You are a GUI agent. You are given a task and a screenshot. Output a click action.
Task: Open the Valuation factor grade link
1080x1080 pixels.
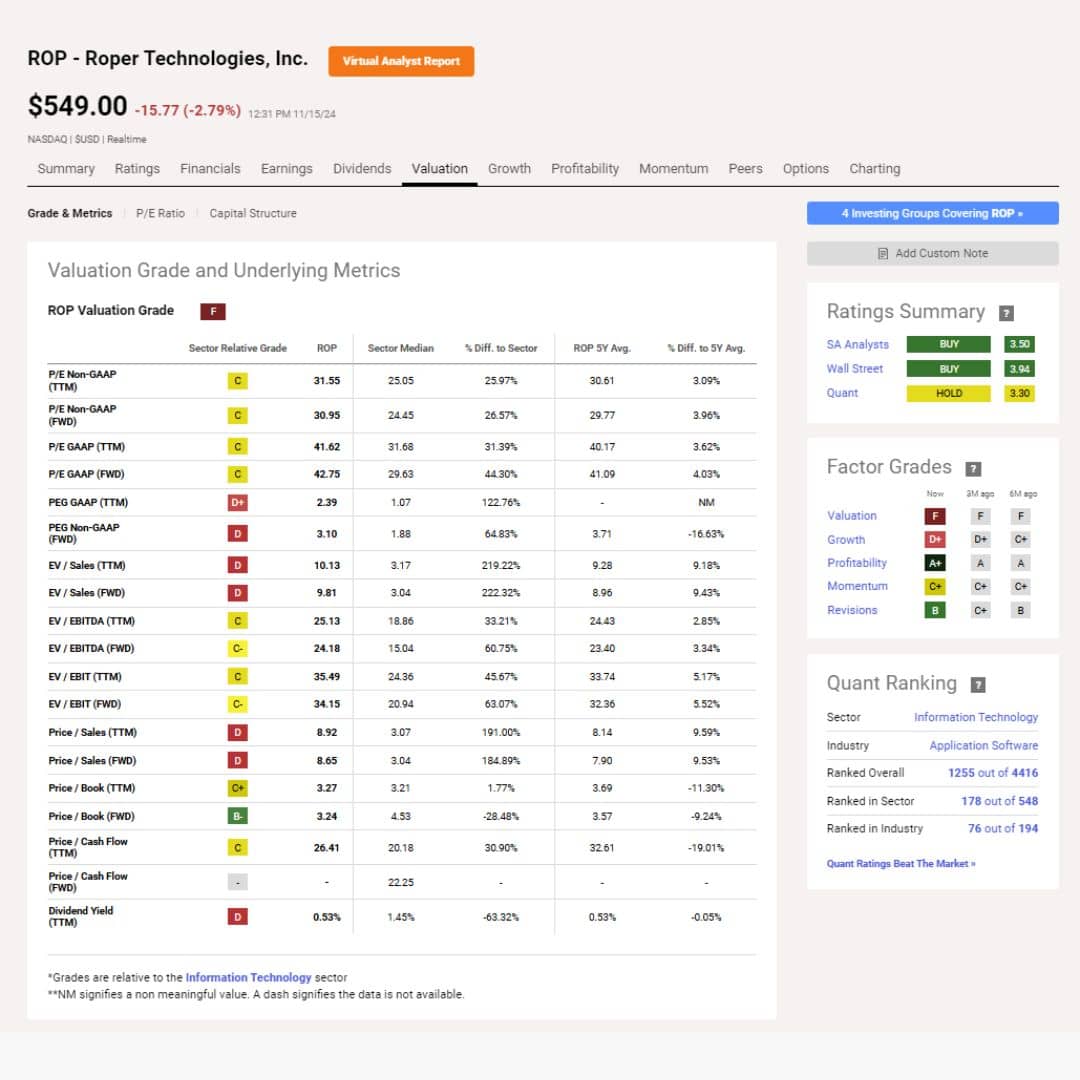pos(852,516)
